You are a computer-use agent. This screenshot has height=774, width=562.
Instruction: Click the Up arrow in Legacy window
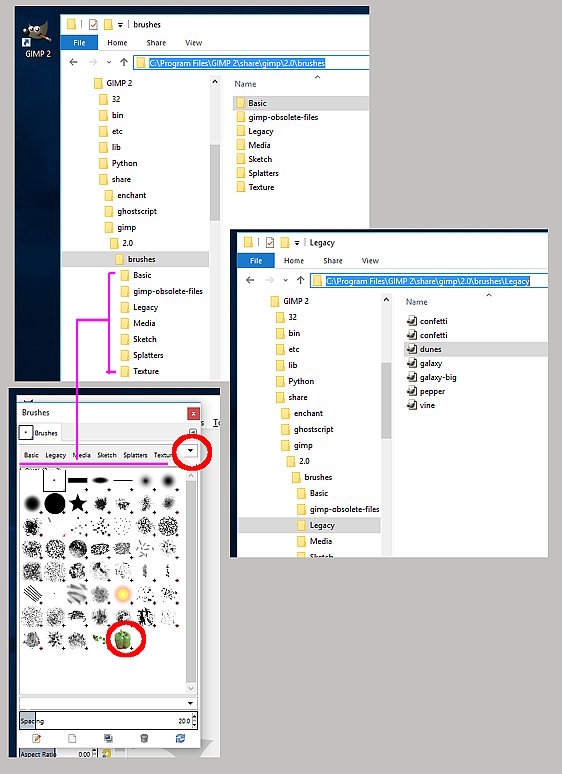click(x=300, y=280)
